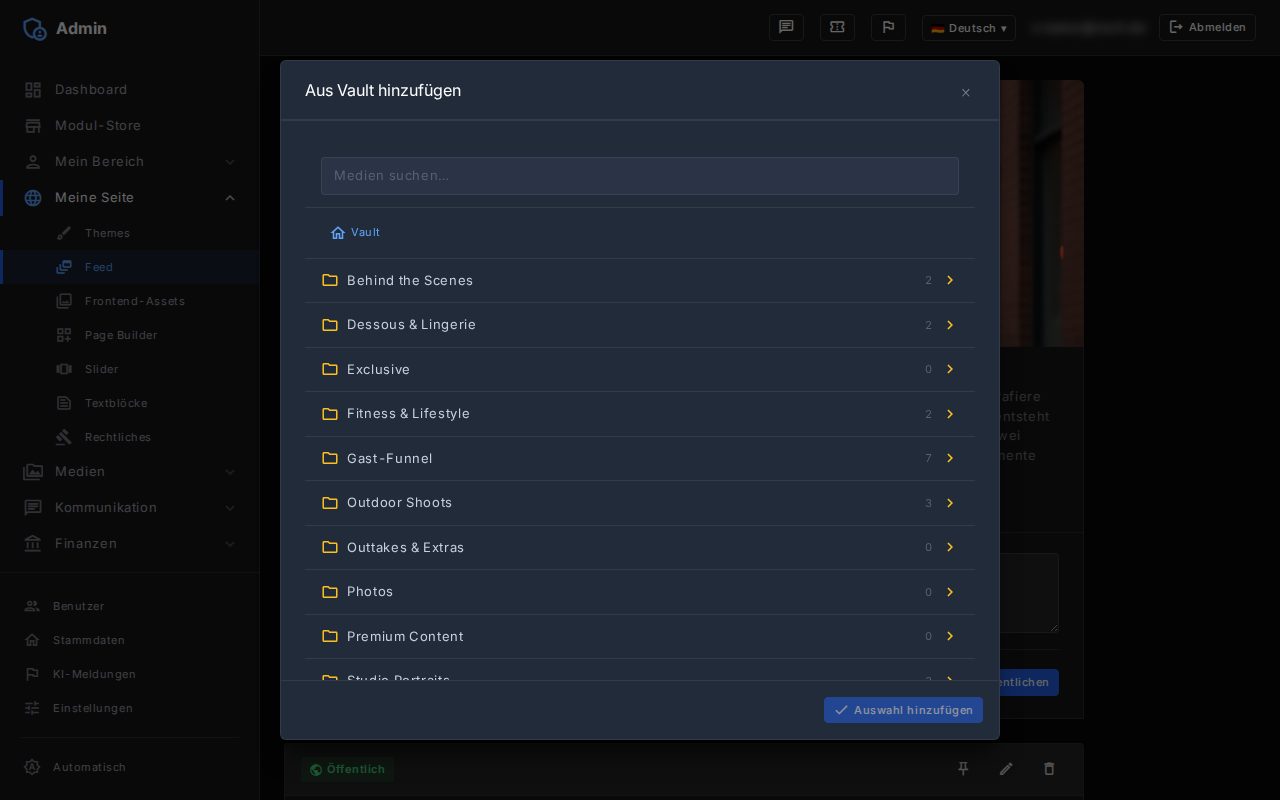Open the Fitness & Lifestyle folder
Viewport: 1280px width, 800px height.
pos(640,414)
